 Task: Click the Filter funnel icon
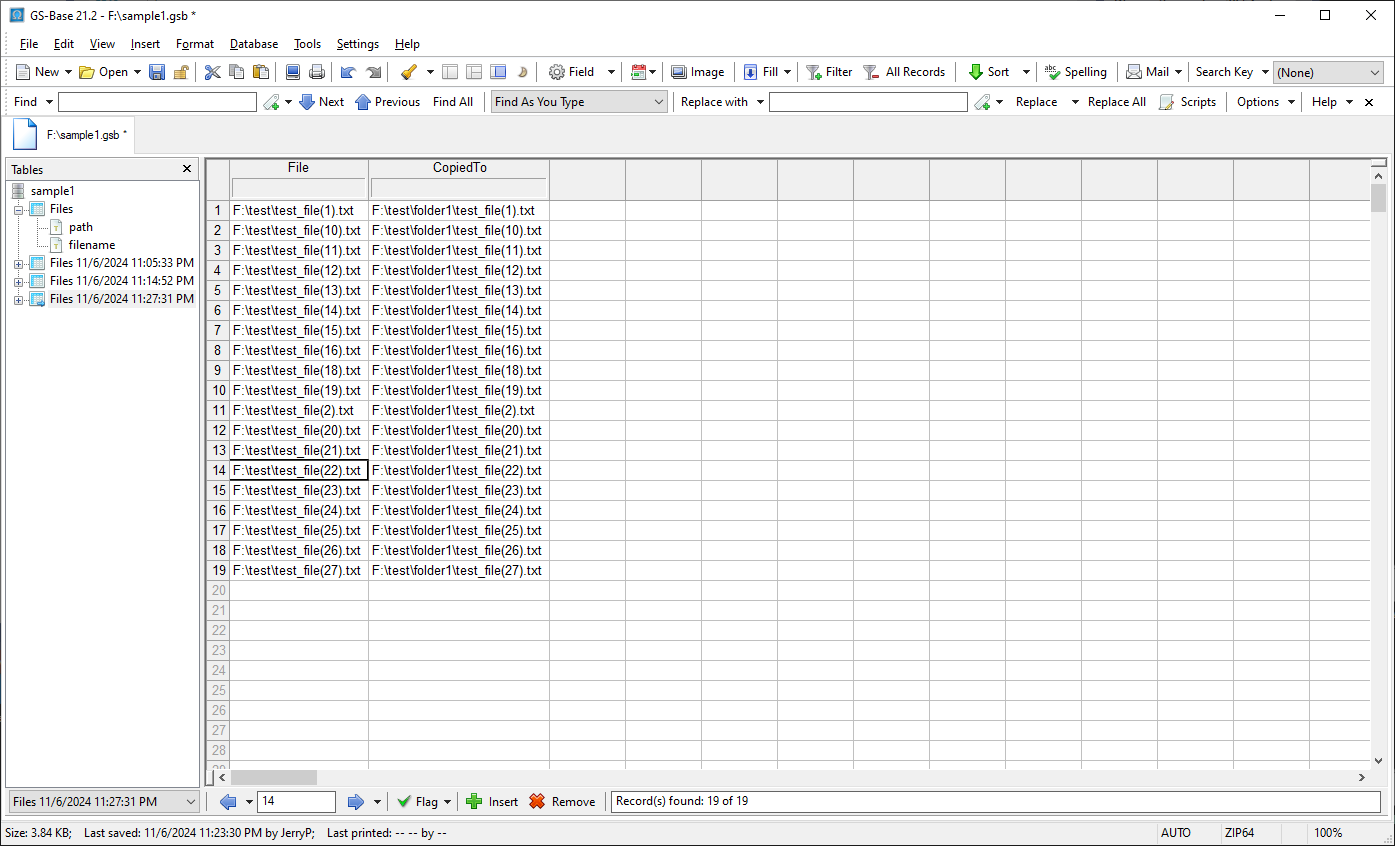click(x=815, y=72)
